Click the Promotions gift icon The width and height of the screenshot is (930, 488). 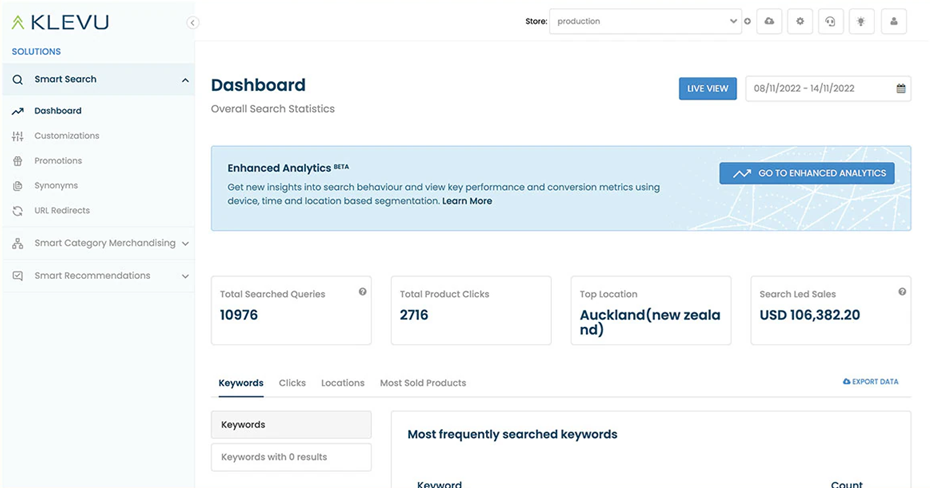click(18, 161)
